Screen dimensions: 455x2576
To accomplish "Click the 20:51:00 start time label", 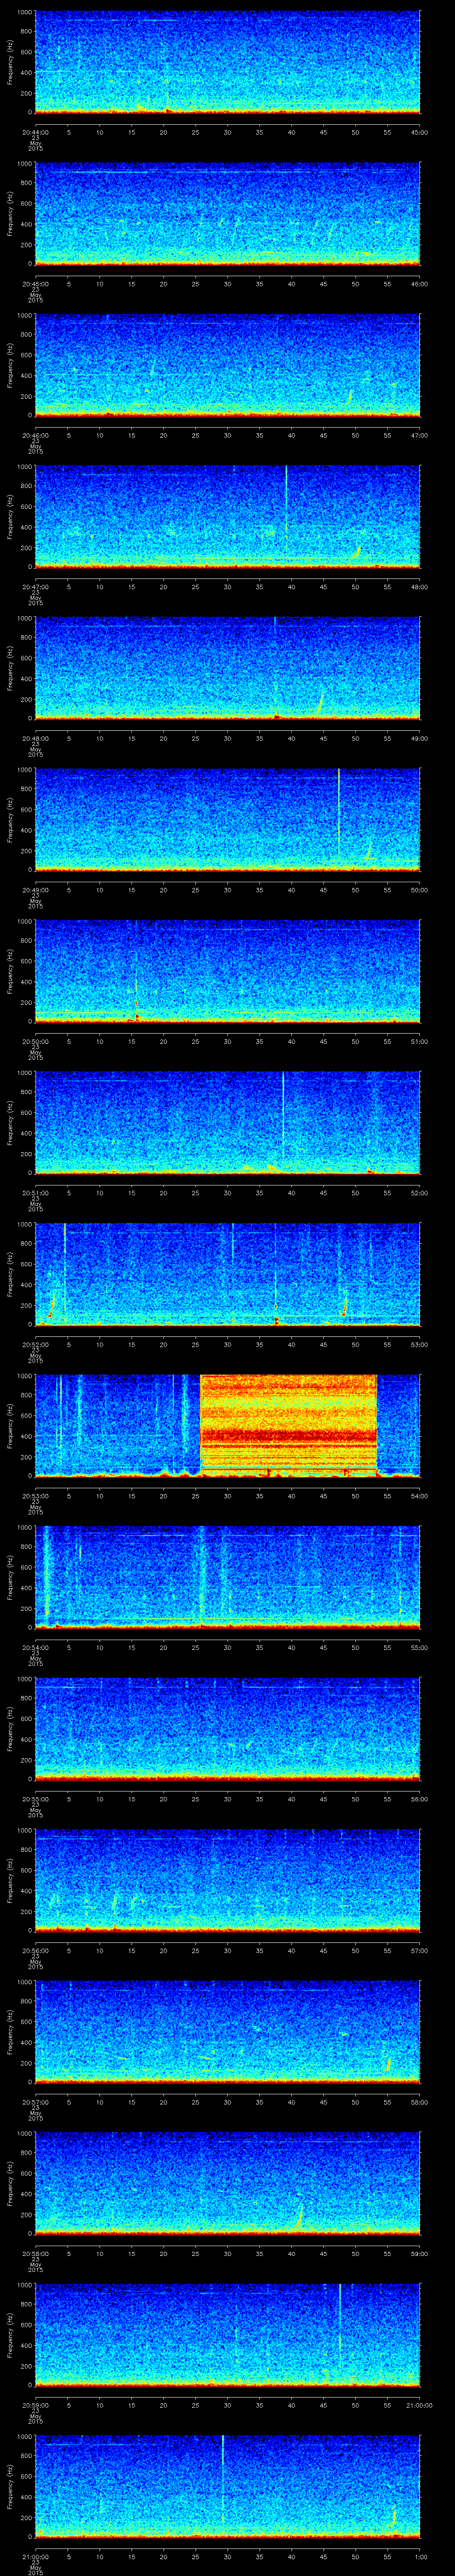I will 35,1193.
